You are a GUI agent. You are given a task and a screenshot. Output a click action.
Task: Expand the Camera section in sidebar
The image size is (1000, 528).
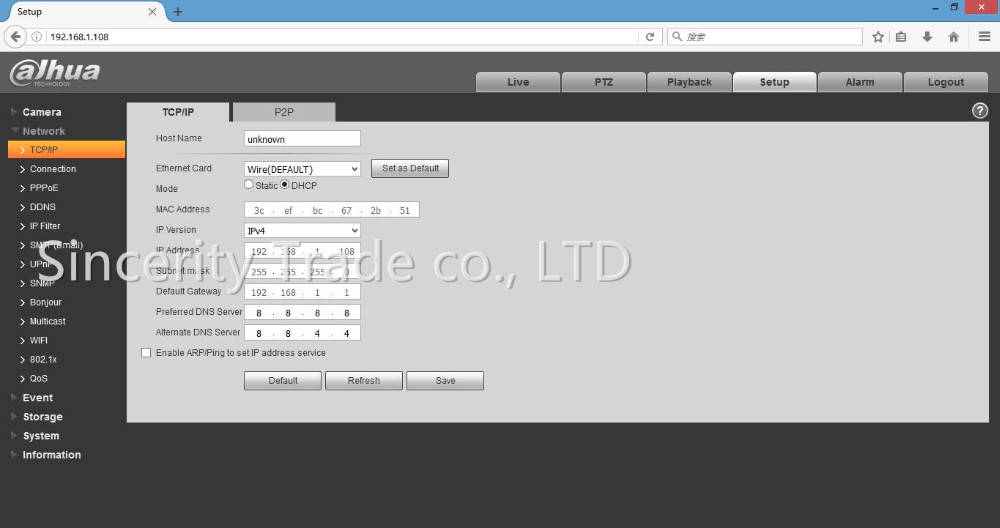click(42, 112)
